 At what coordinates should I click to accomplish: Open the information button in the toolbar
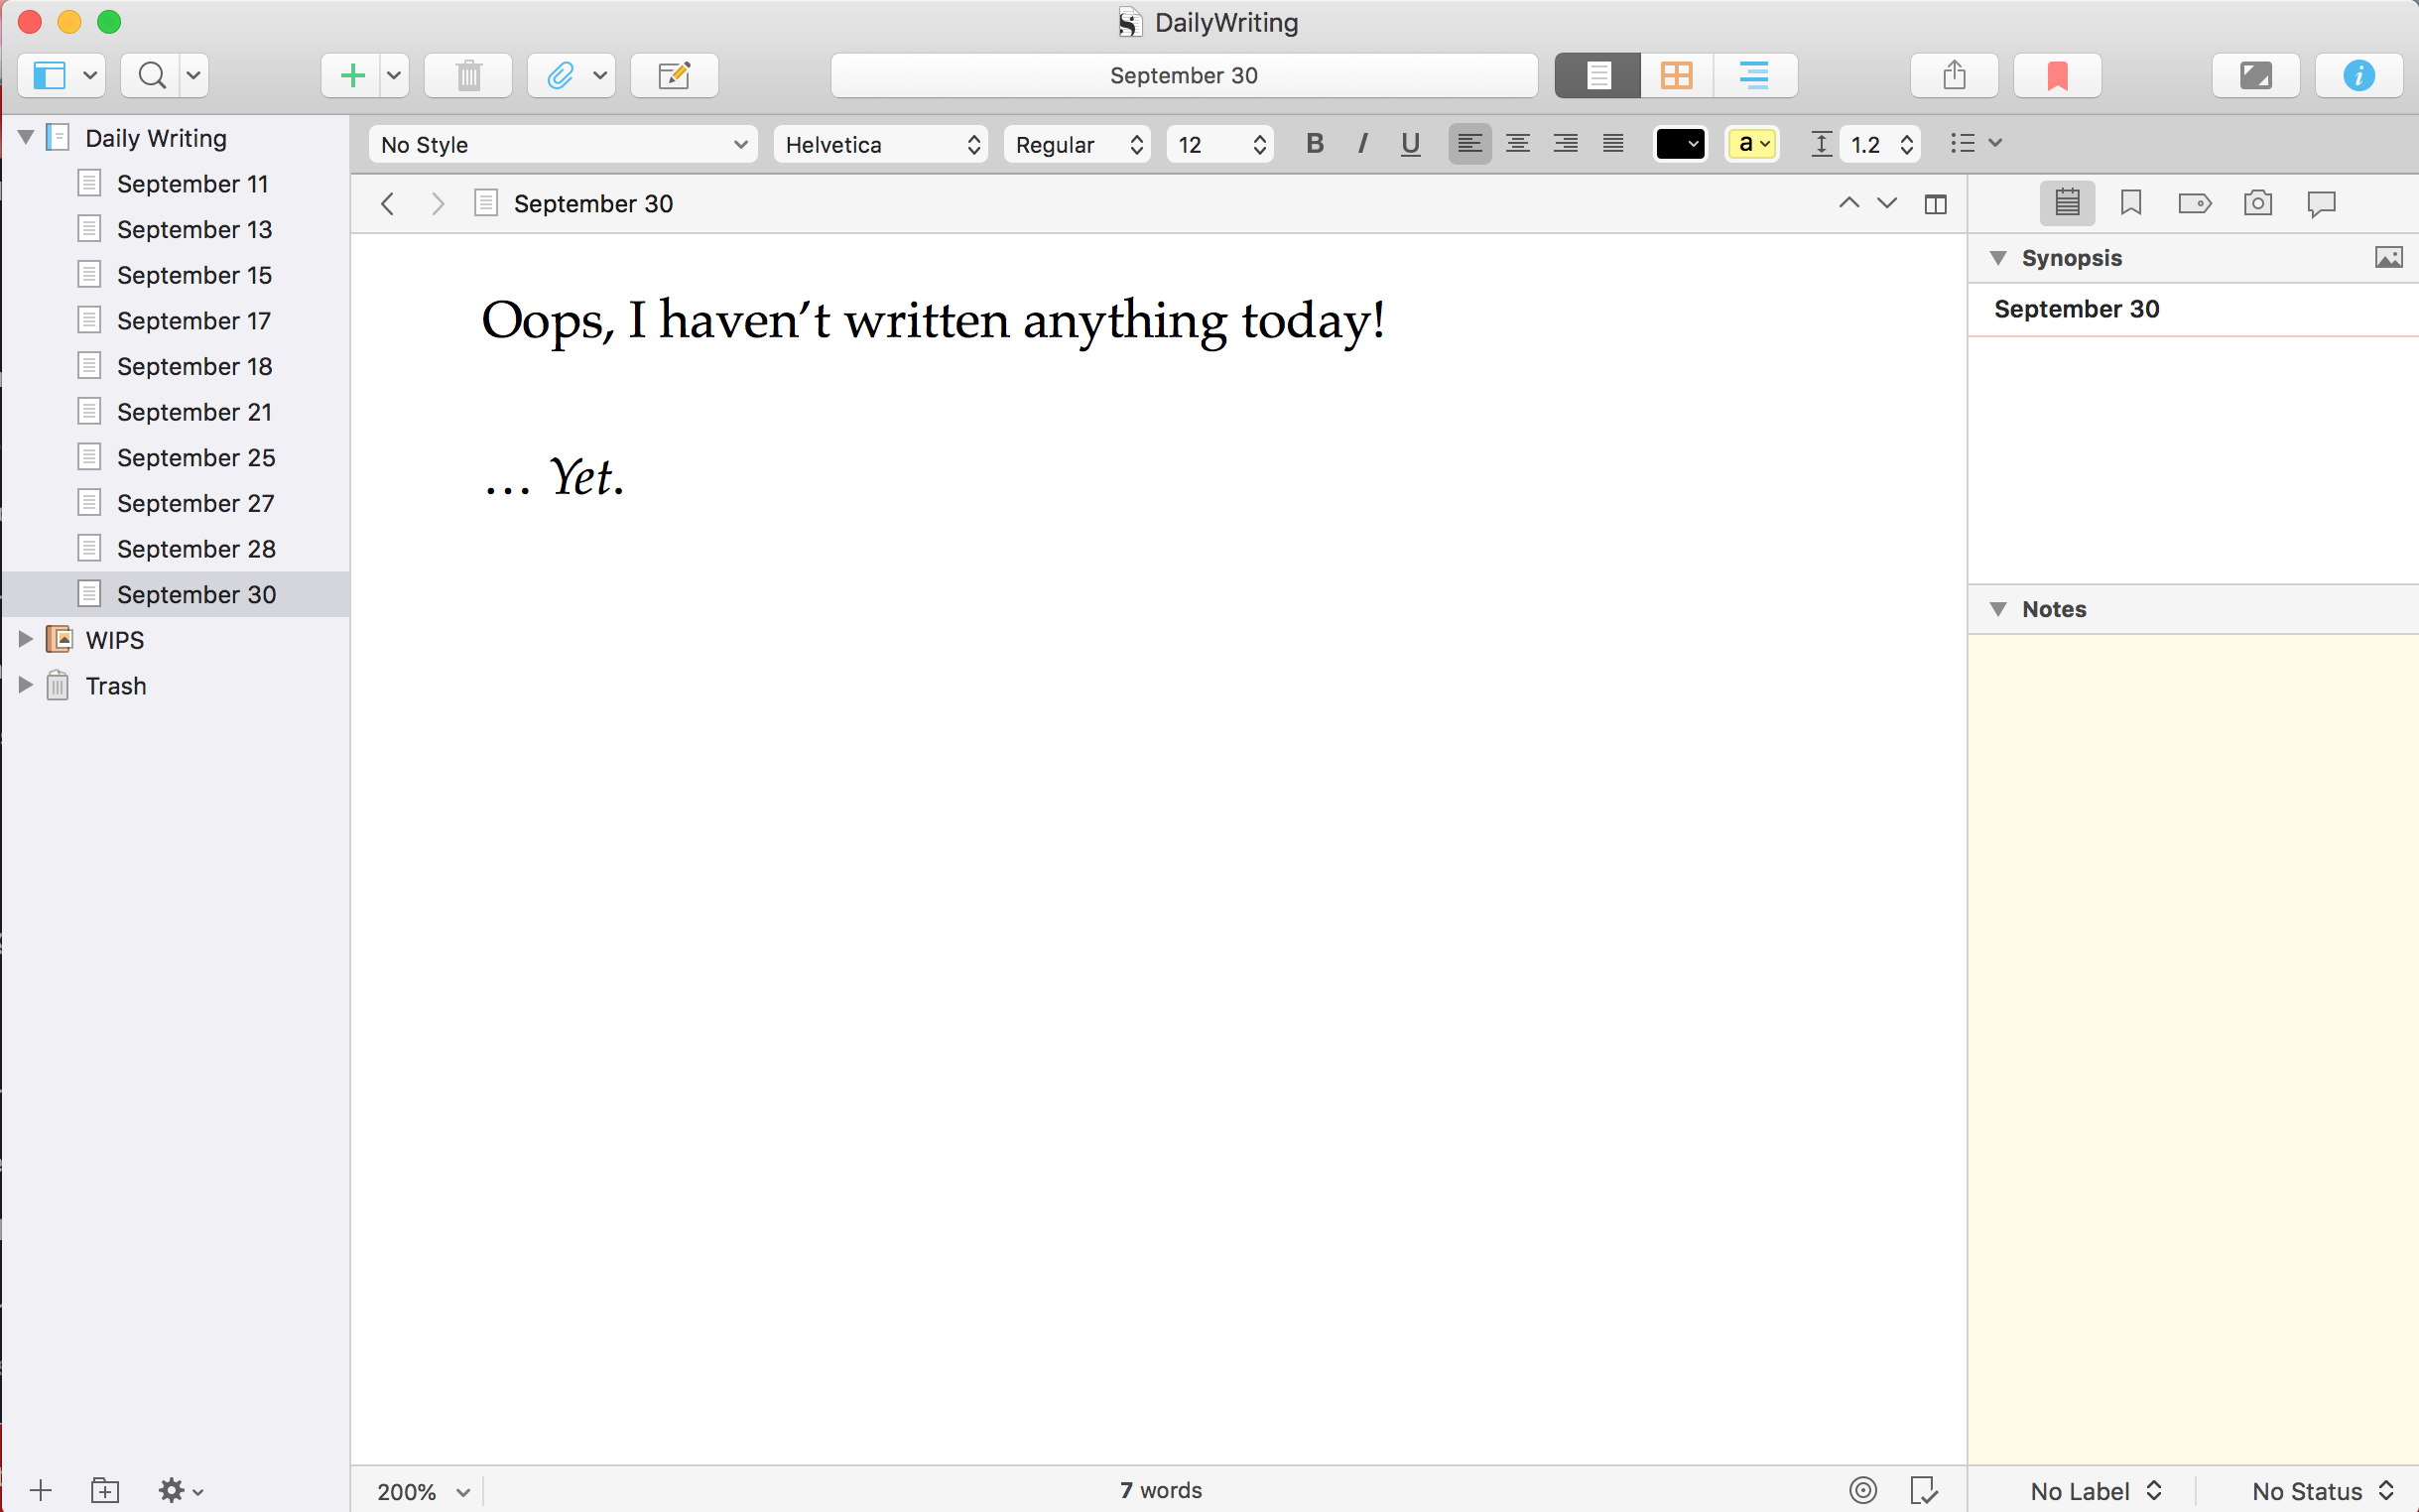(x=2357, y=75)
